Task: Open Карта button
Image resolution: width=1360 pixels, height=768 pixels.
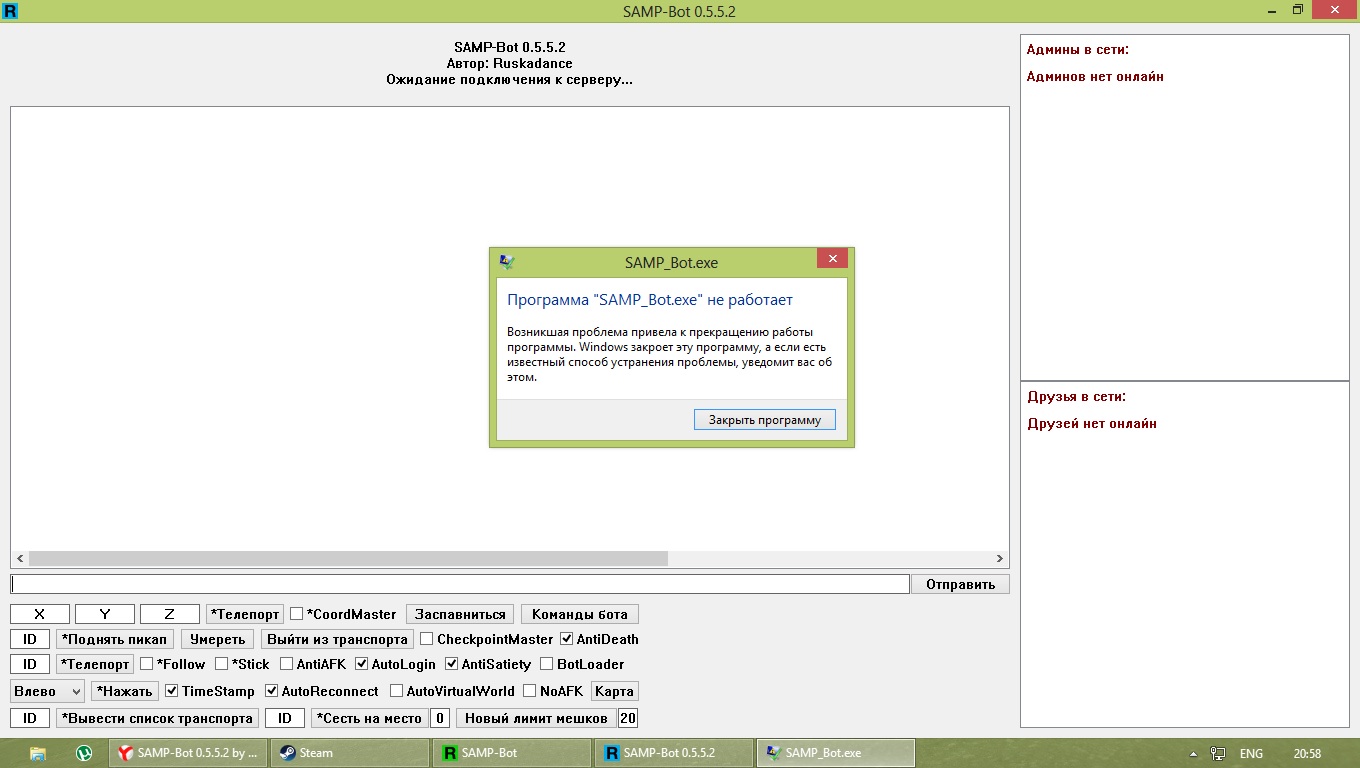Action: pos(615,691)
